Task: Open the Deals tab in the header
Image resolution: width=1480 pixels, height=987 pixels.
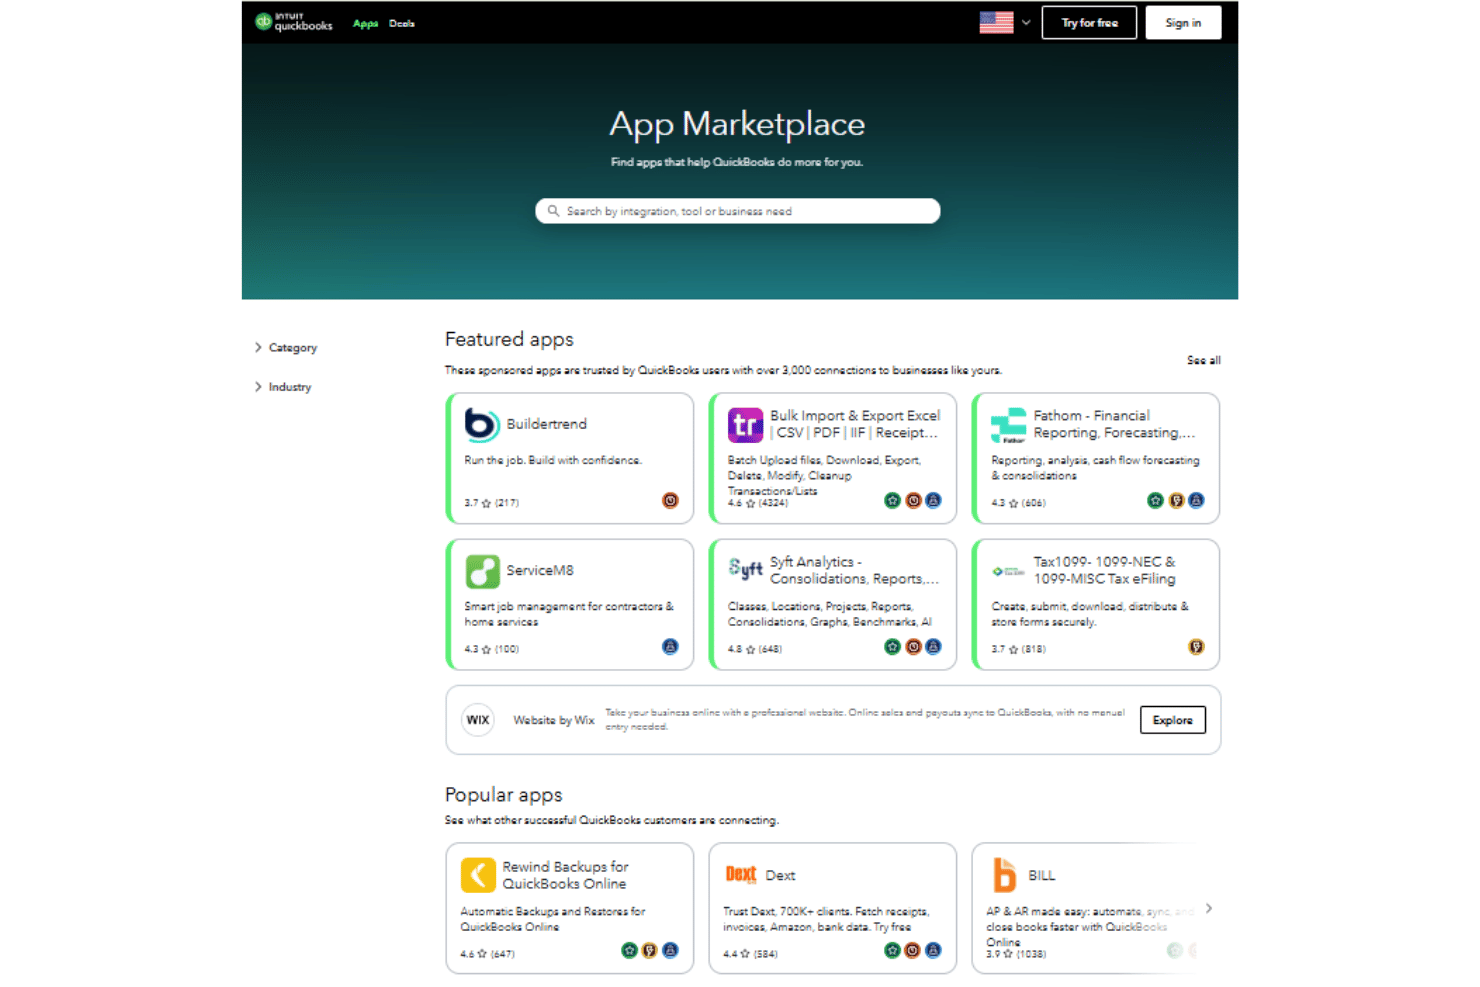Action: click(402, 23)
